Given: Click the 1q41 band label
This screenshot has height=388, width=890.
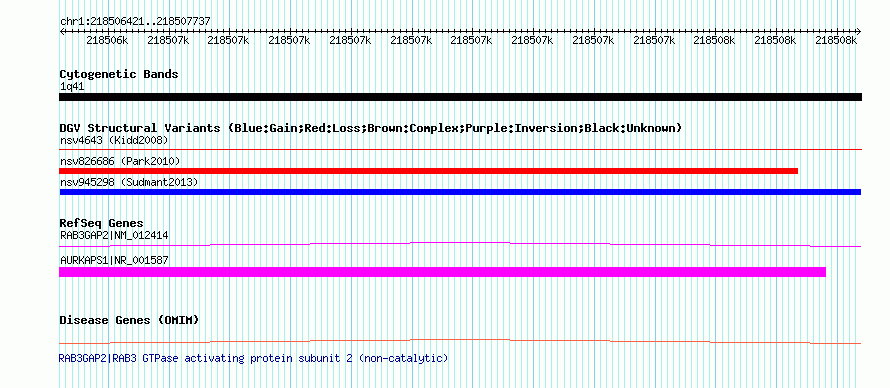Looking at the screenshot, I should tap(72, 87).
